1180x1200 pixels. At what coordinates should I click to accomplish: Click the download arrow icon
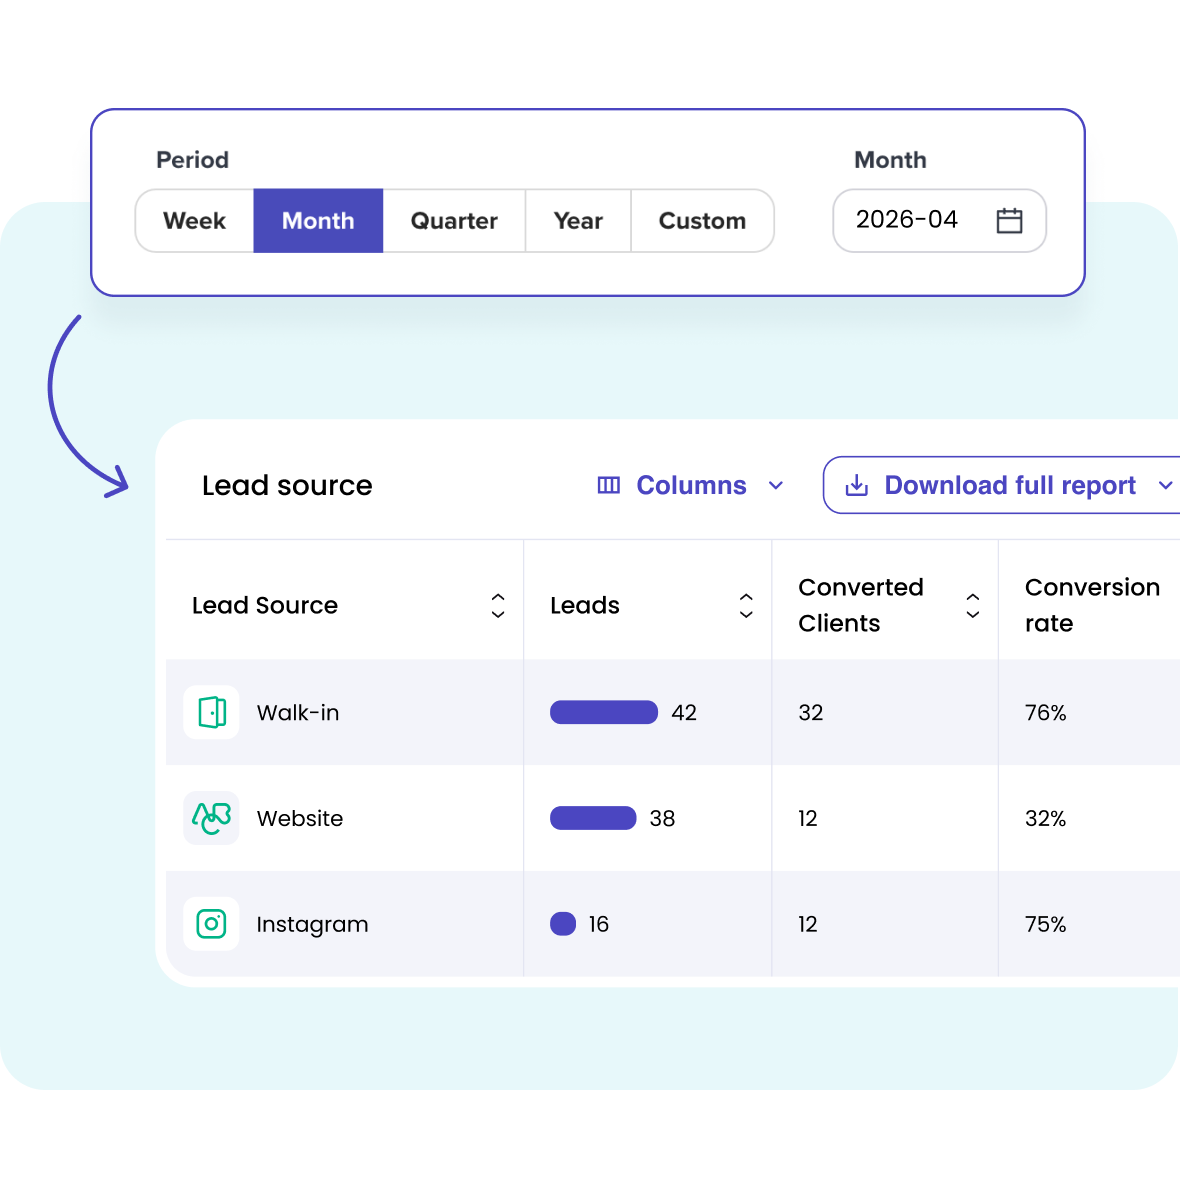(857, 486)
